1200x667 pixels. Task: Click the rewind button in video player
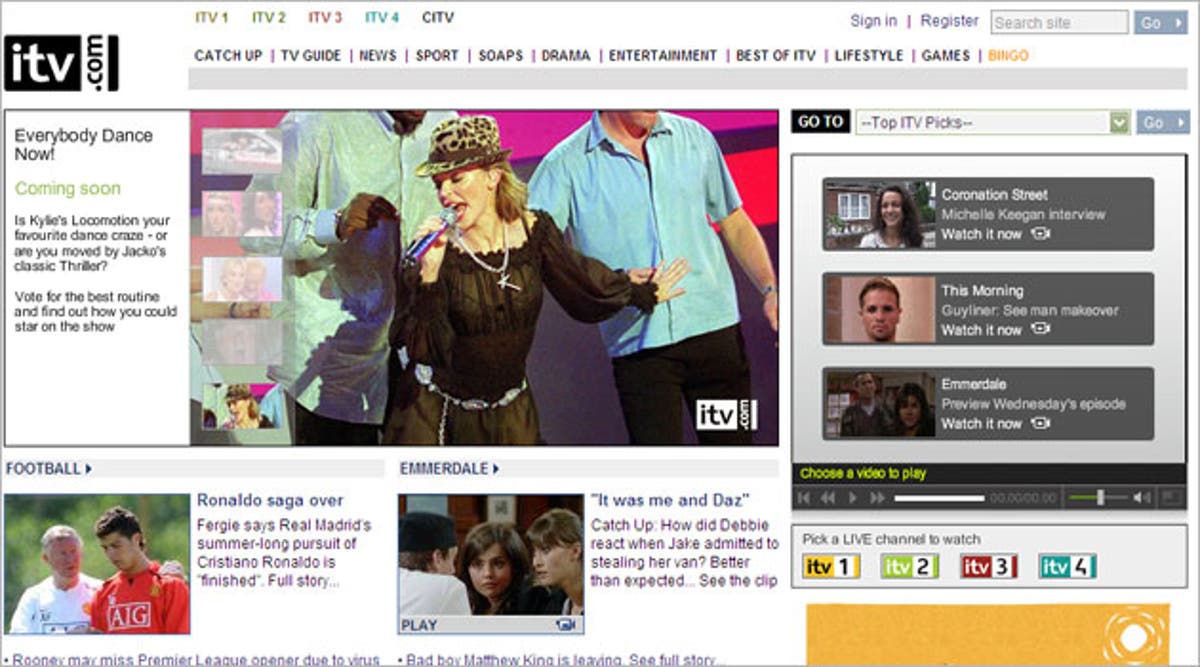coord(828,497)
